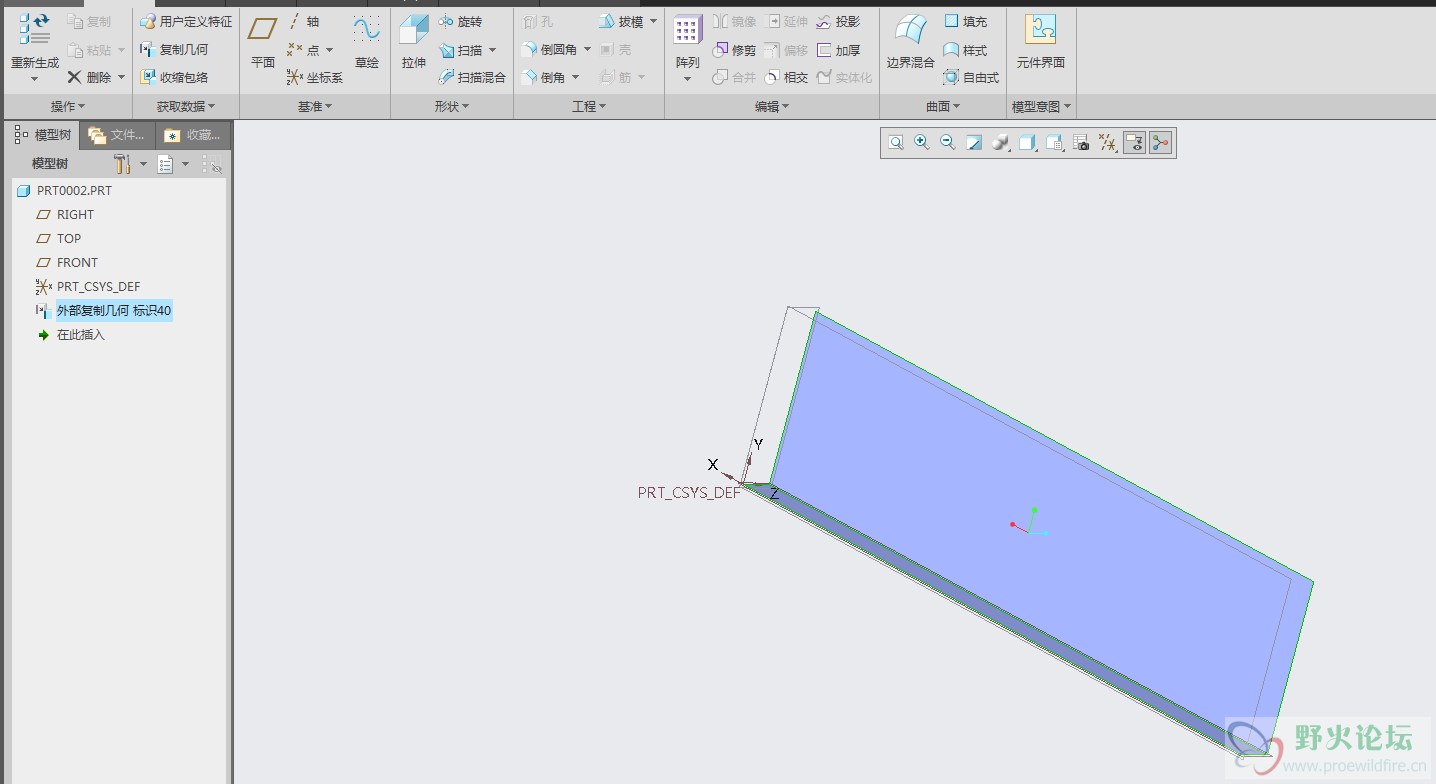Toggle datum display filters icon
Image resolution: width=1436 pixels, height=784 pixels.
(1107, 143)
